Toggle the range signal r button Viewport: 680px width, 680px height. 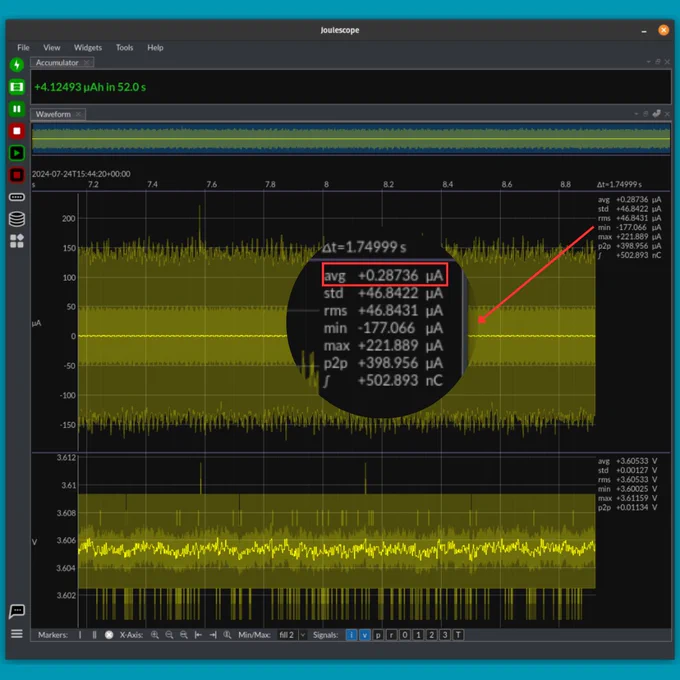pyautogui.click(x=392, y=635)
